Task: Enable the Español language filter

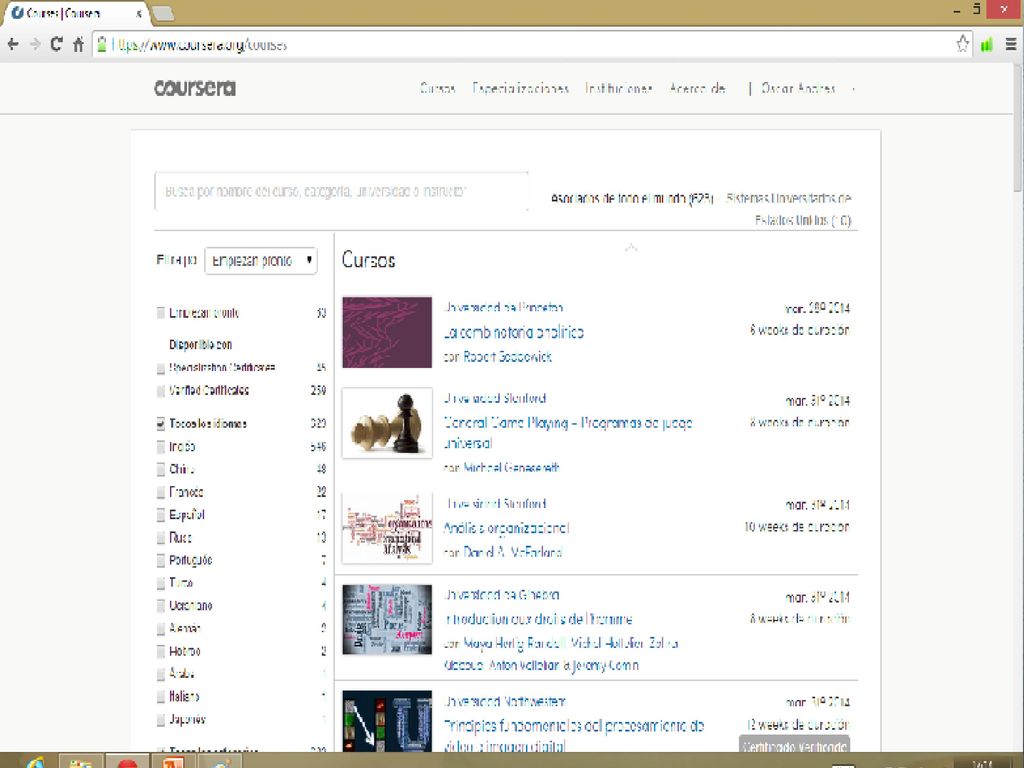Action: 161,515
